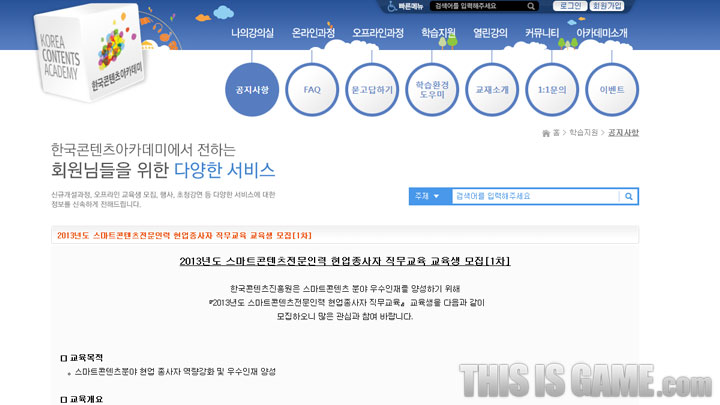Click the 학습지원 breadcrumb link
Image resolution: width=720 pixels, height=405 pixels.
coord(583,133)
